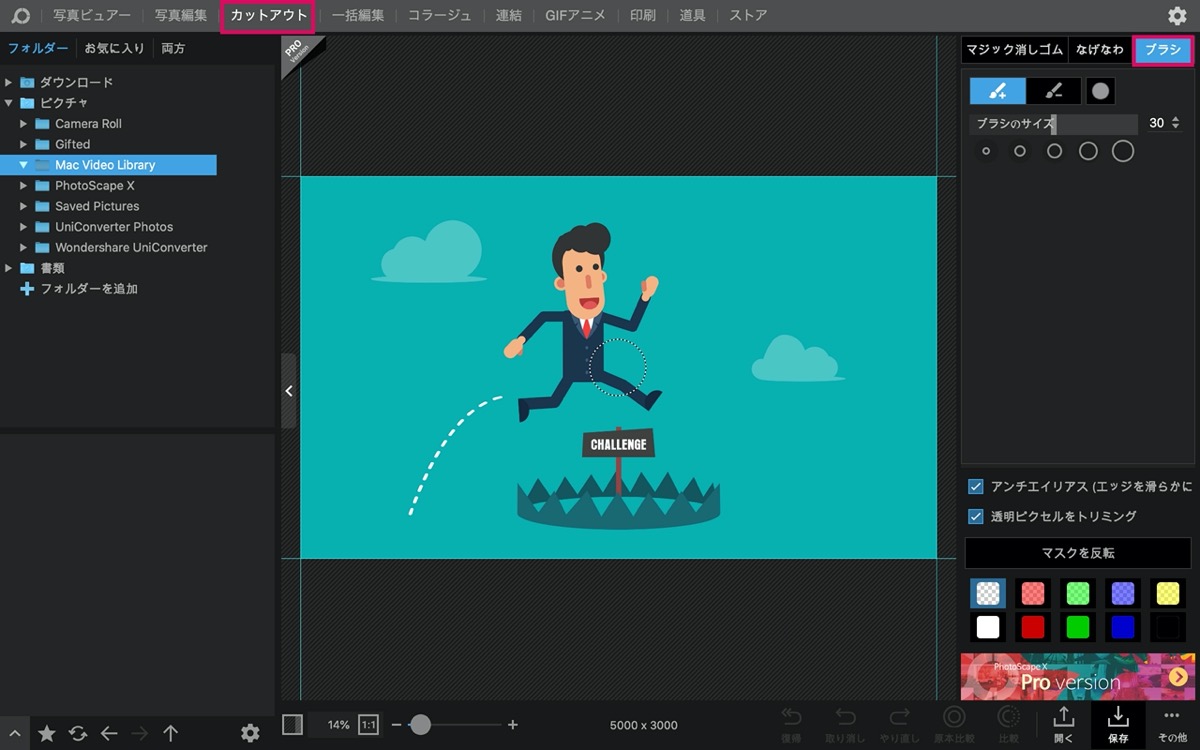Click the favorites star icon in bottom bar
Screen dimensions: 1200x750
pos(46,733)
